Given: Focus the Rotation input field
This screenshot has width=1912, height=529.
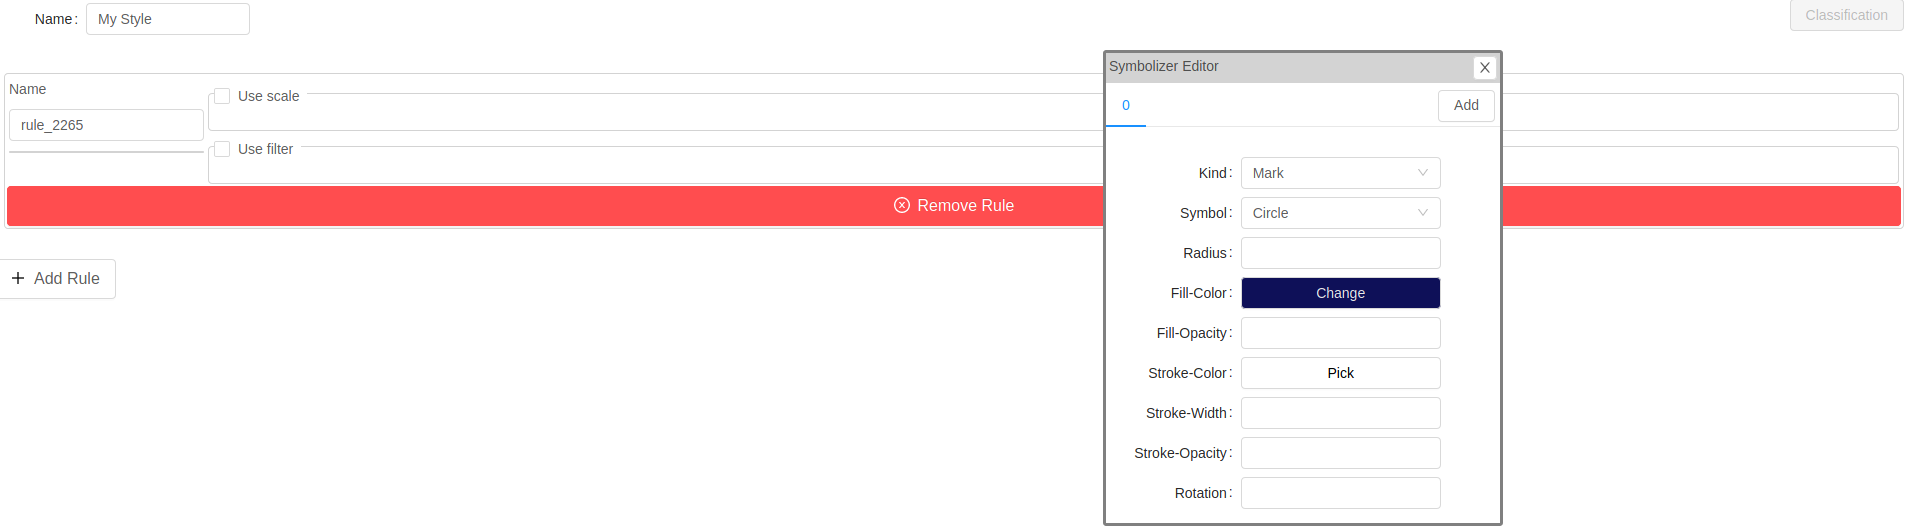Looking at the screenshot, I should click(1340, 493).
